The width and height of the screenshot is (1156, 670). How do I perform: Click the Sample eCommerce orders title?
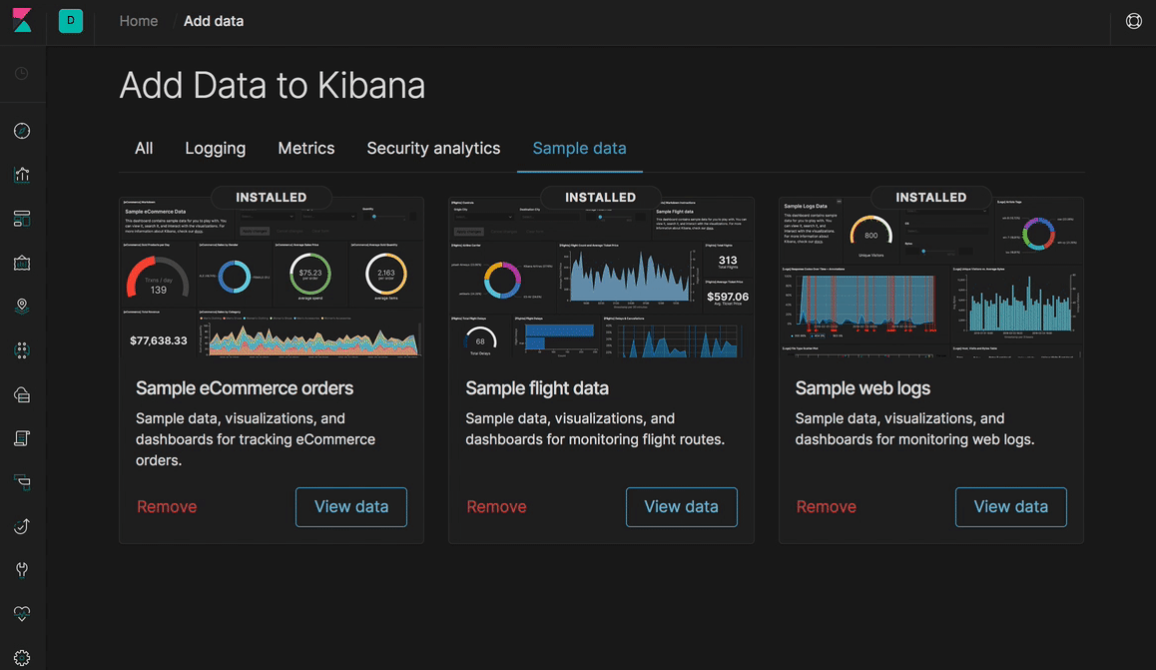[x=244, y=388]
